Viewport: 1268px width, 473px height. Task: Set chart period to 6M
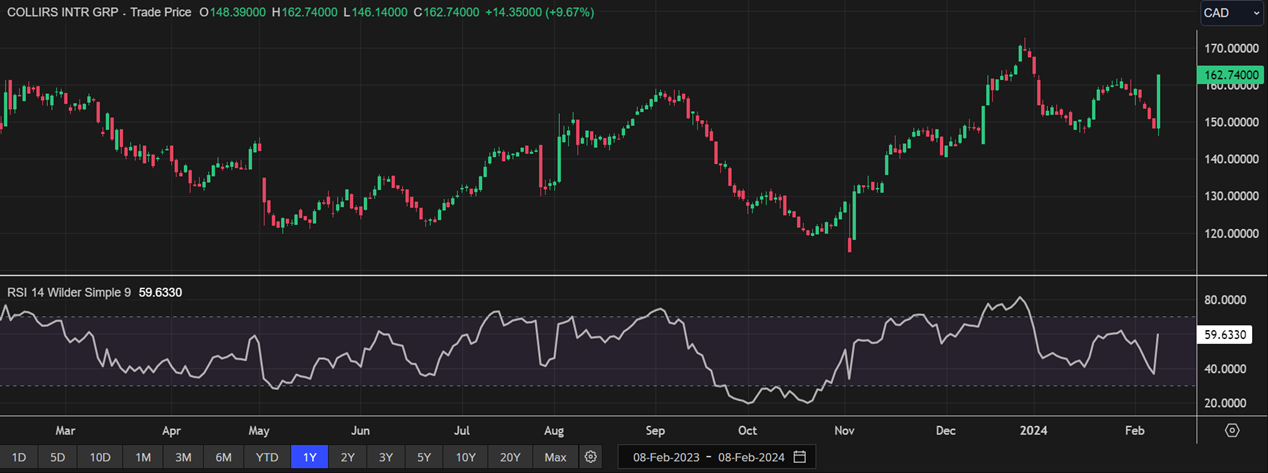(x=224, y=457)
